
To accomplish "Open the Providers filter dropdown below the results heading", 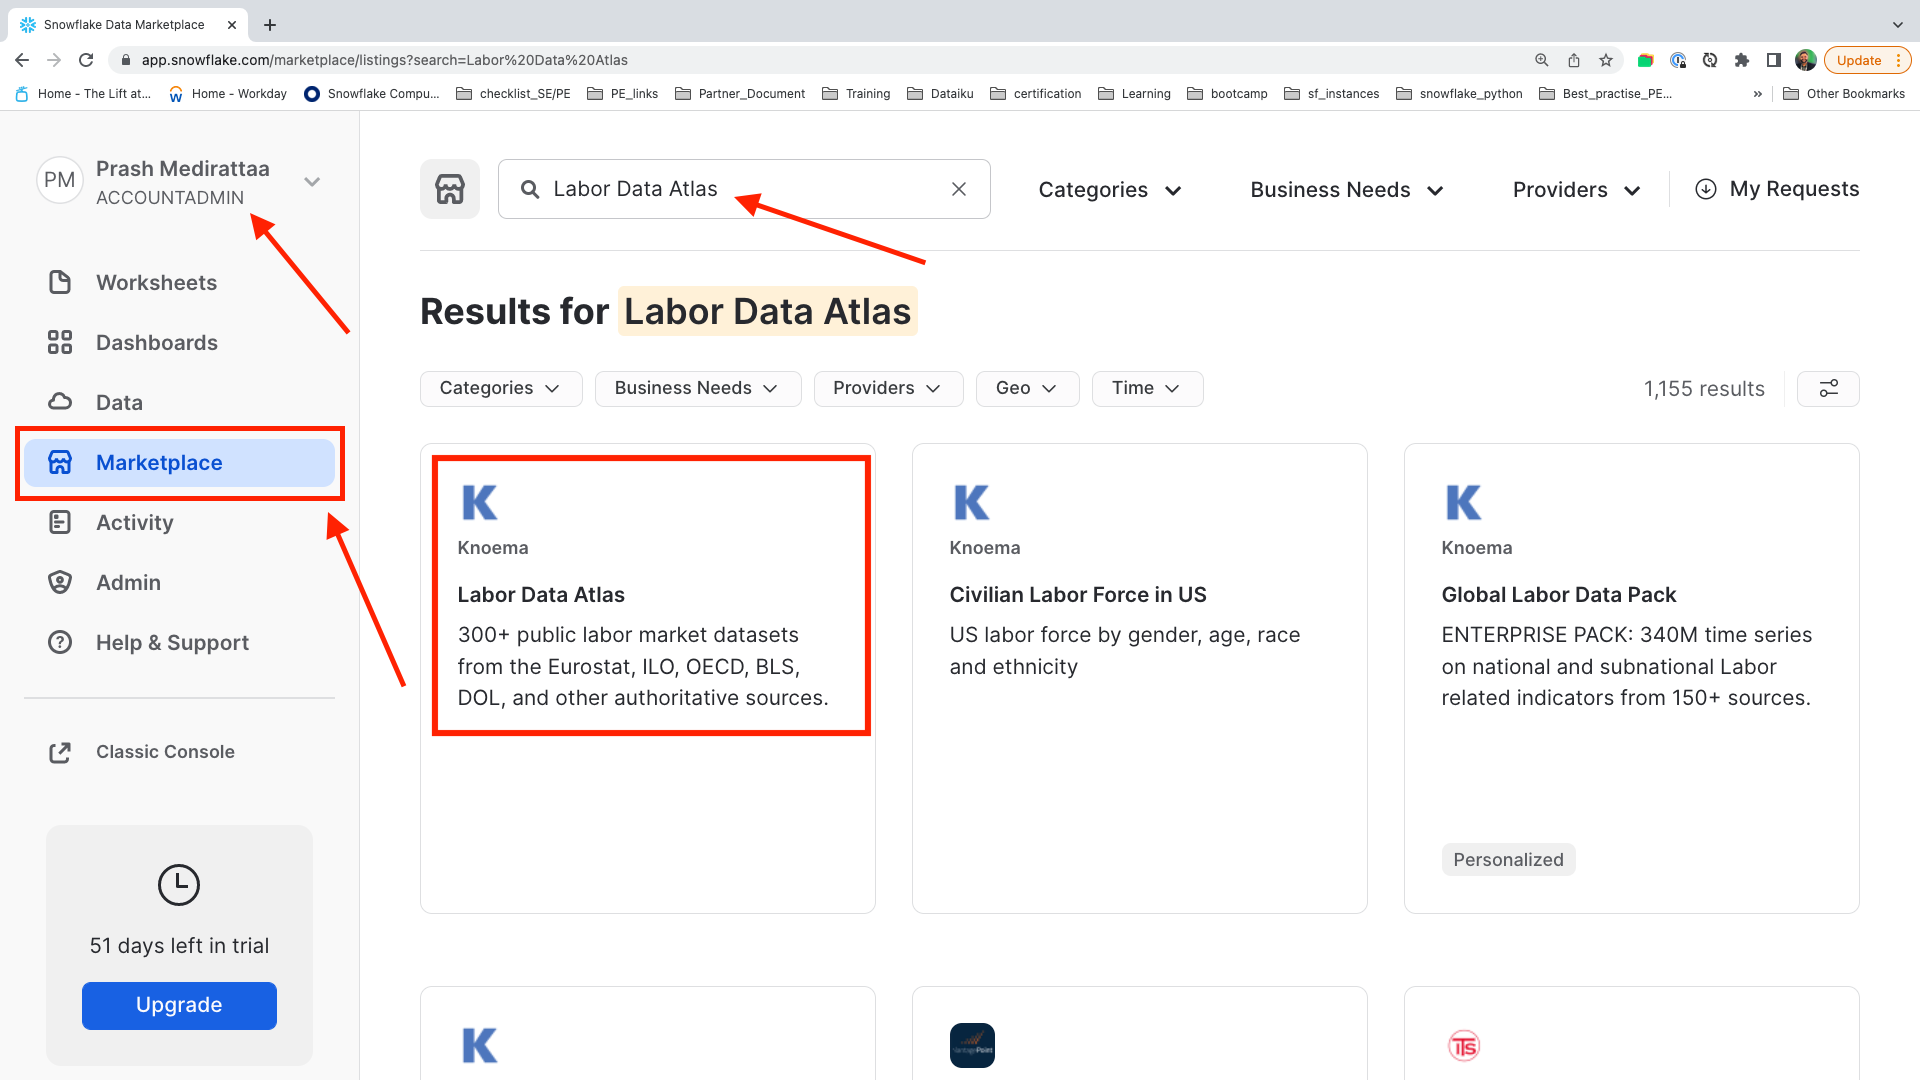I will coord(887,389).
